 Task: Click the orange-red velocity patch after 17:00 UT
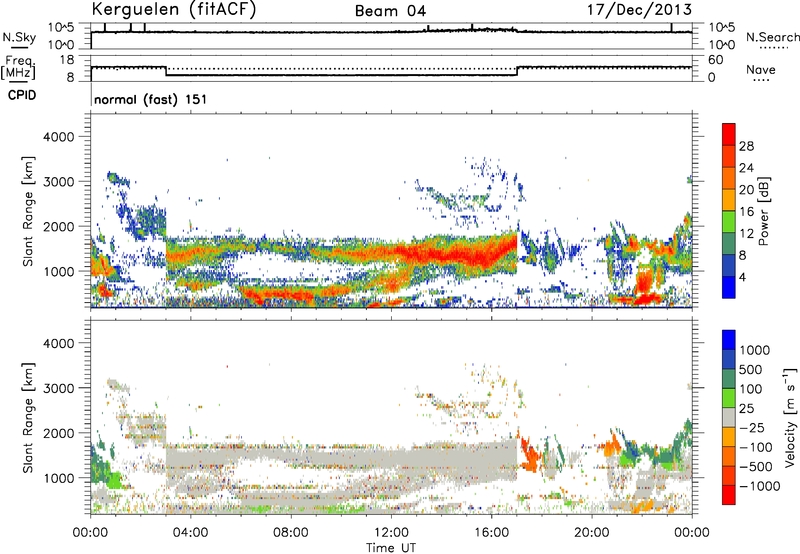pyautogui.click(x=530, y=454)
